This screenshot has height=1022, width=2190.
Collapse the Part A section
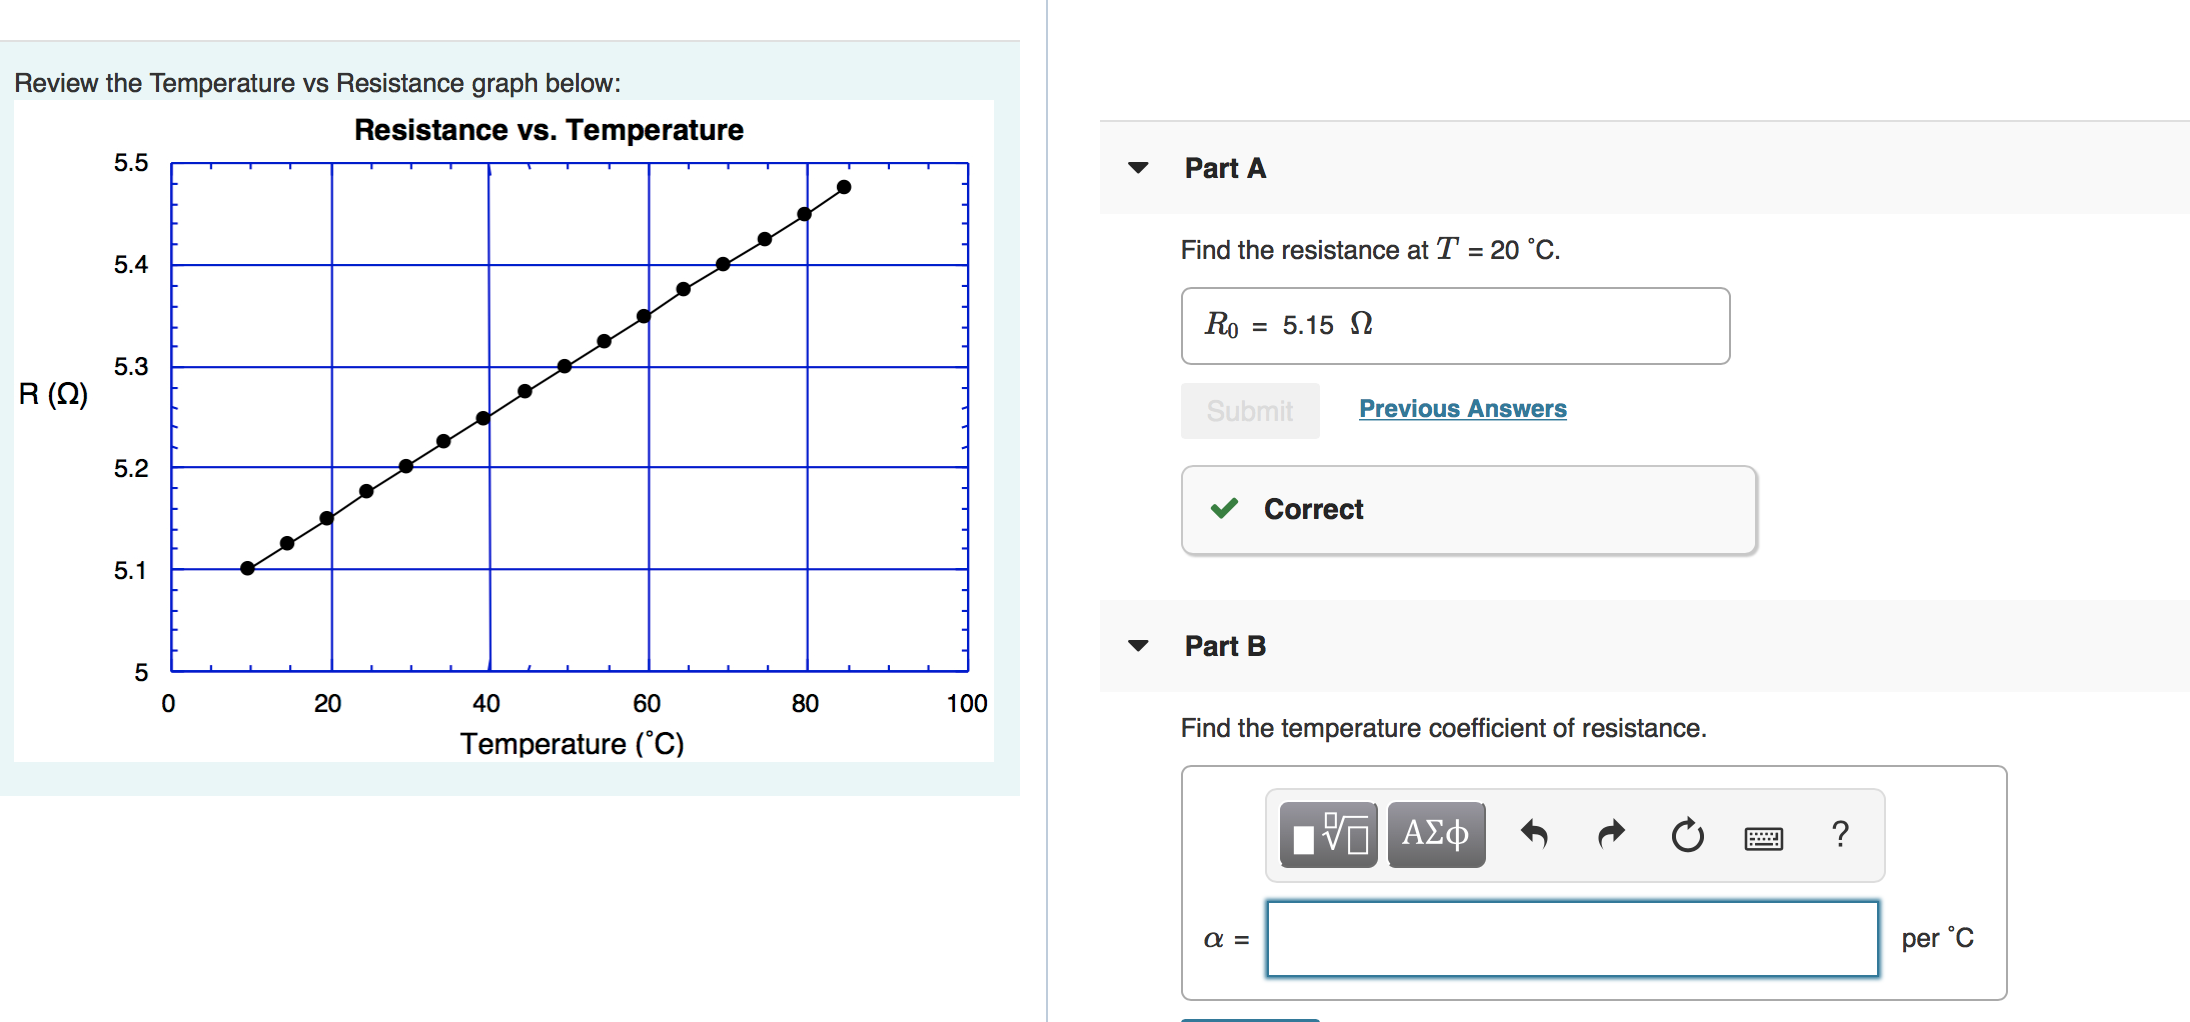[1138, 167]
